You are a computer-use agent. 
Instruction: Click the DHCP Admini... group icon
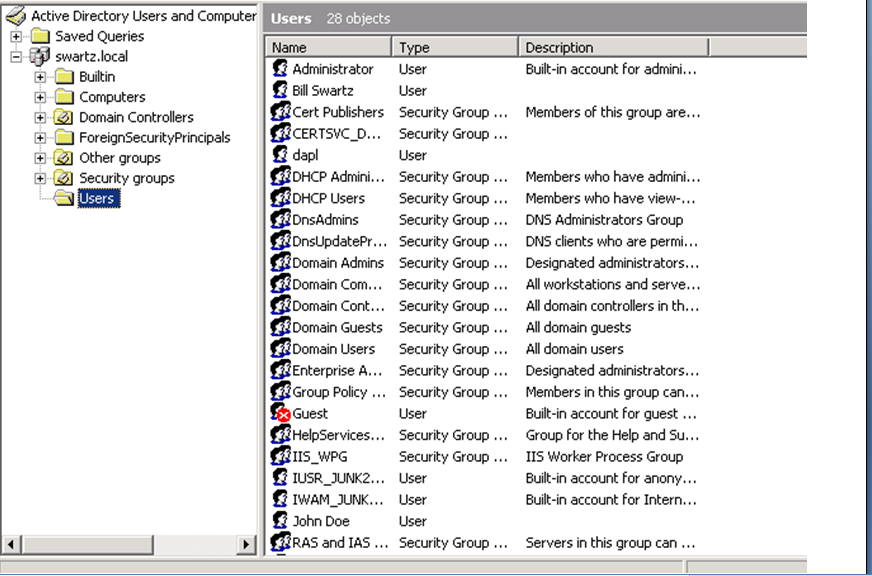280,176
